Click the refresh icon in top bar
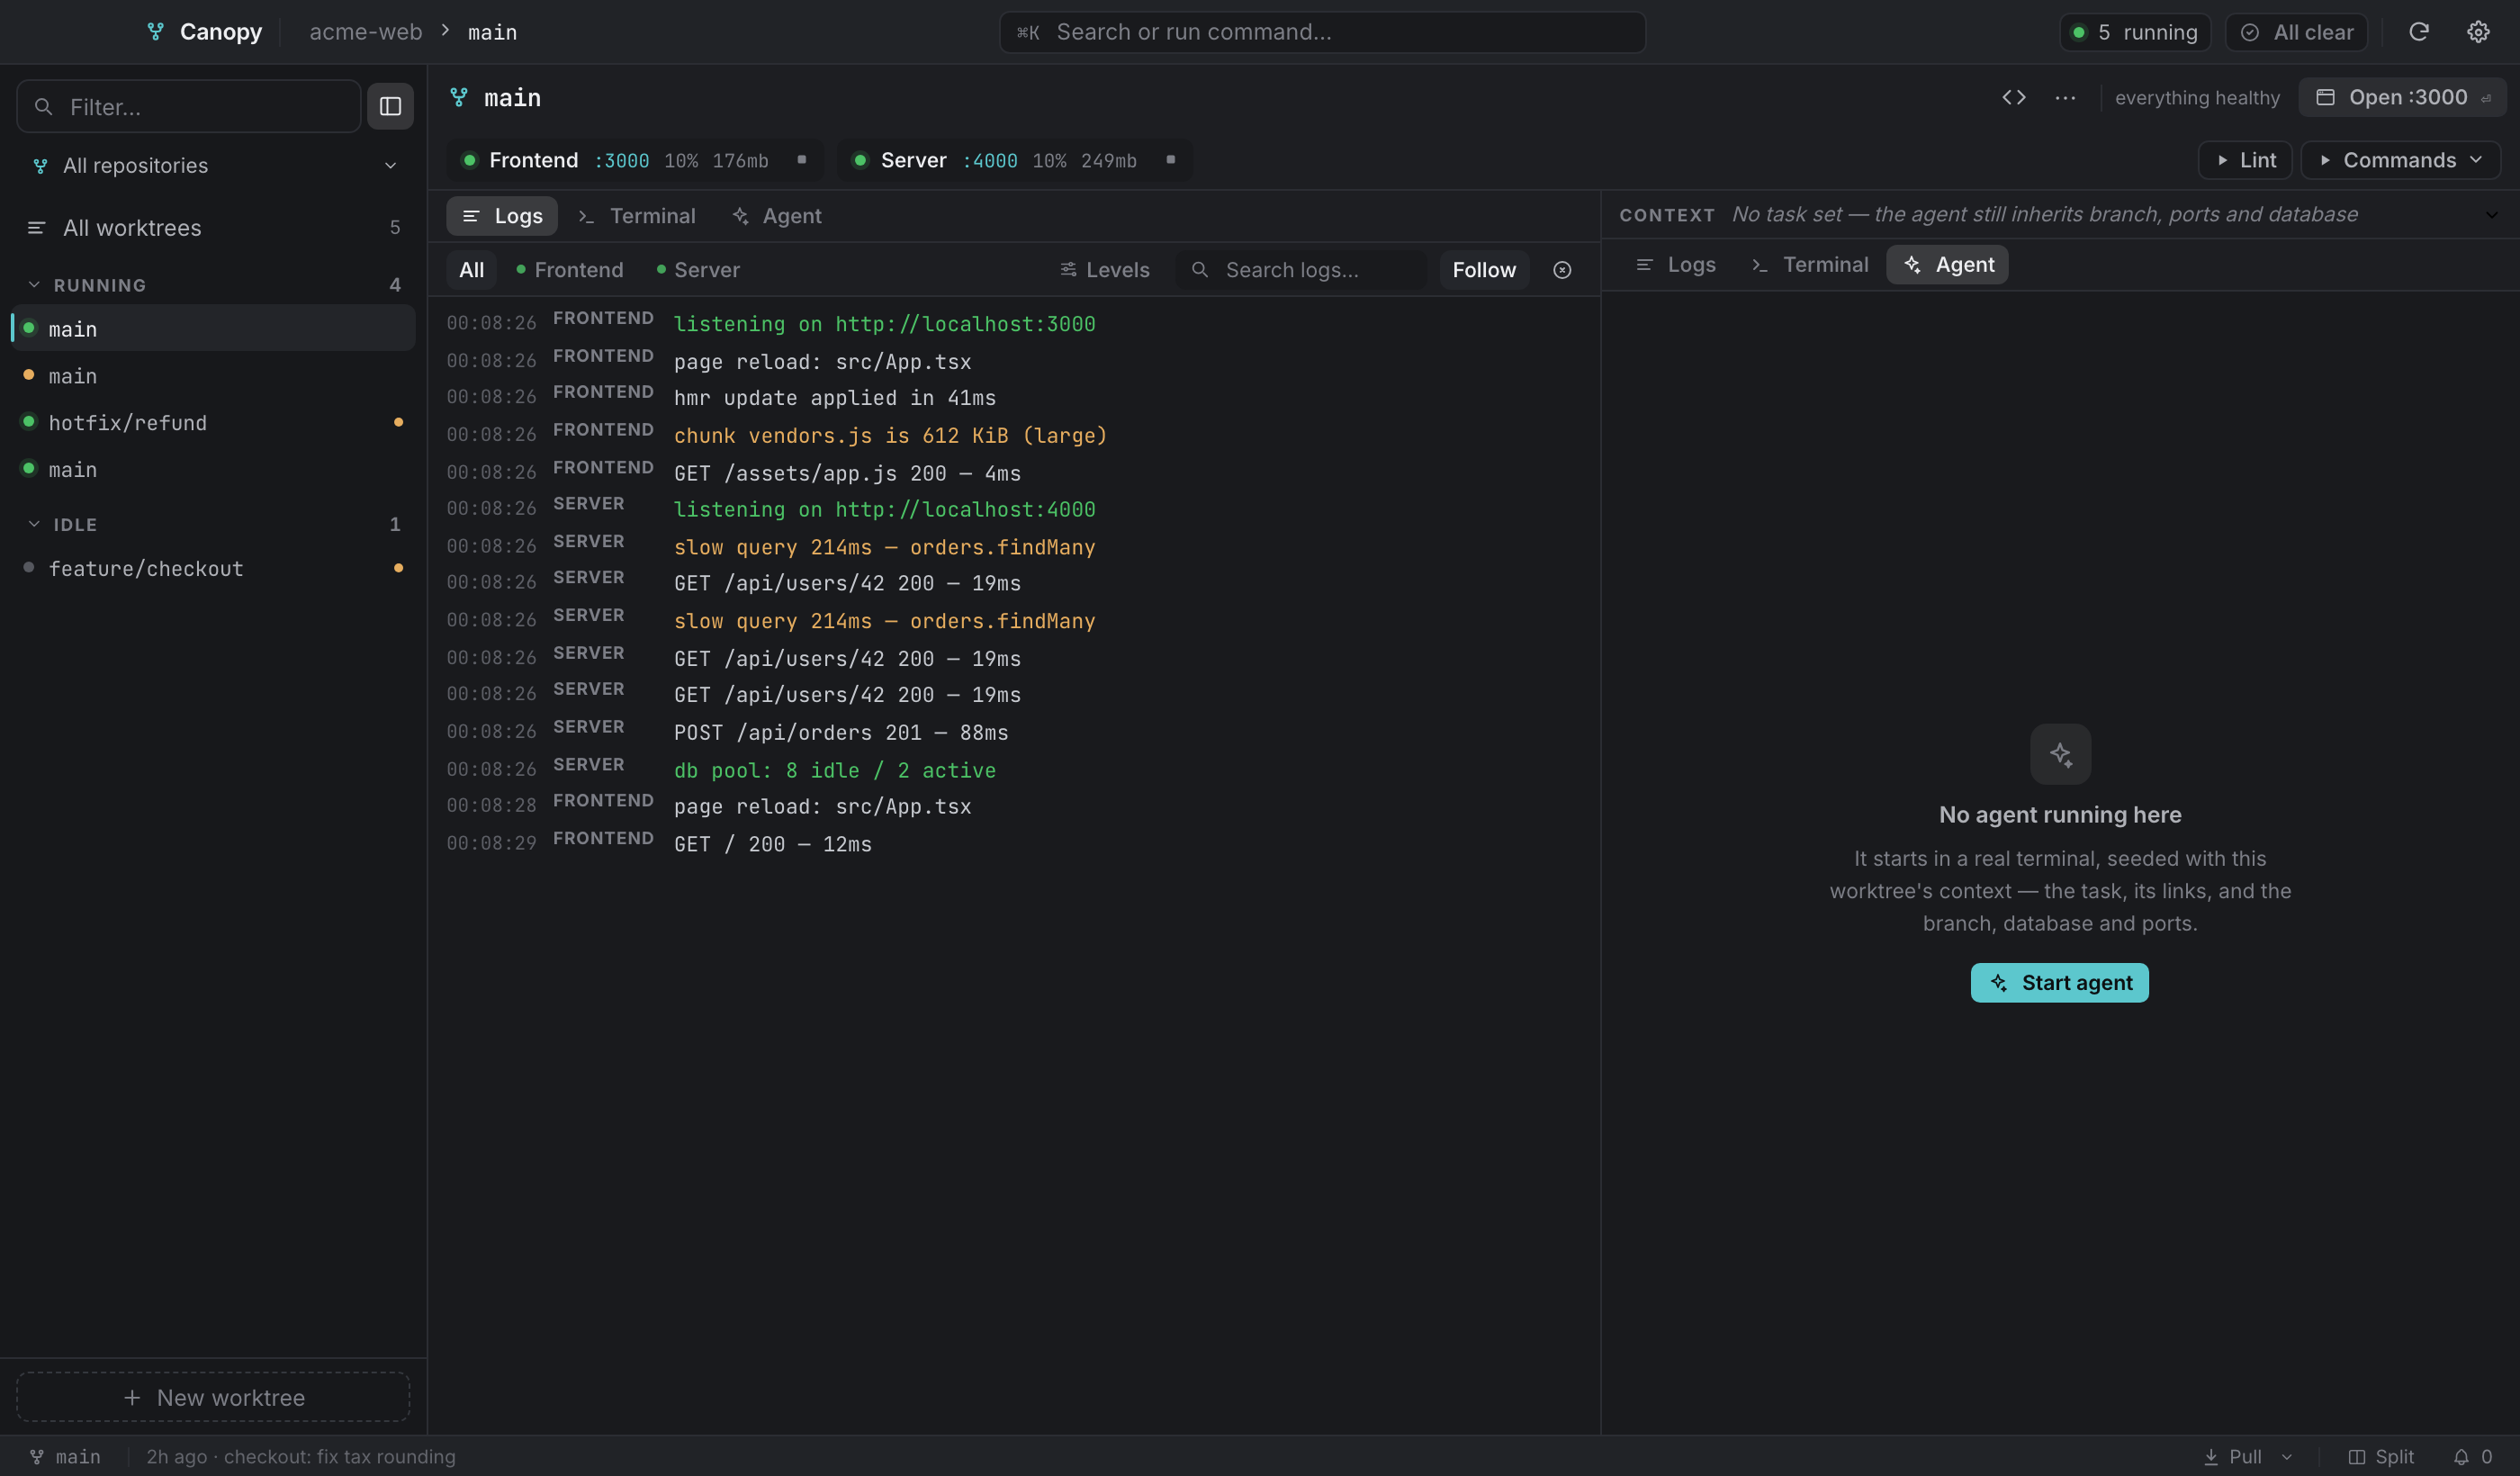The image size is (2520, 1476). click(2418, 32)
